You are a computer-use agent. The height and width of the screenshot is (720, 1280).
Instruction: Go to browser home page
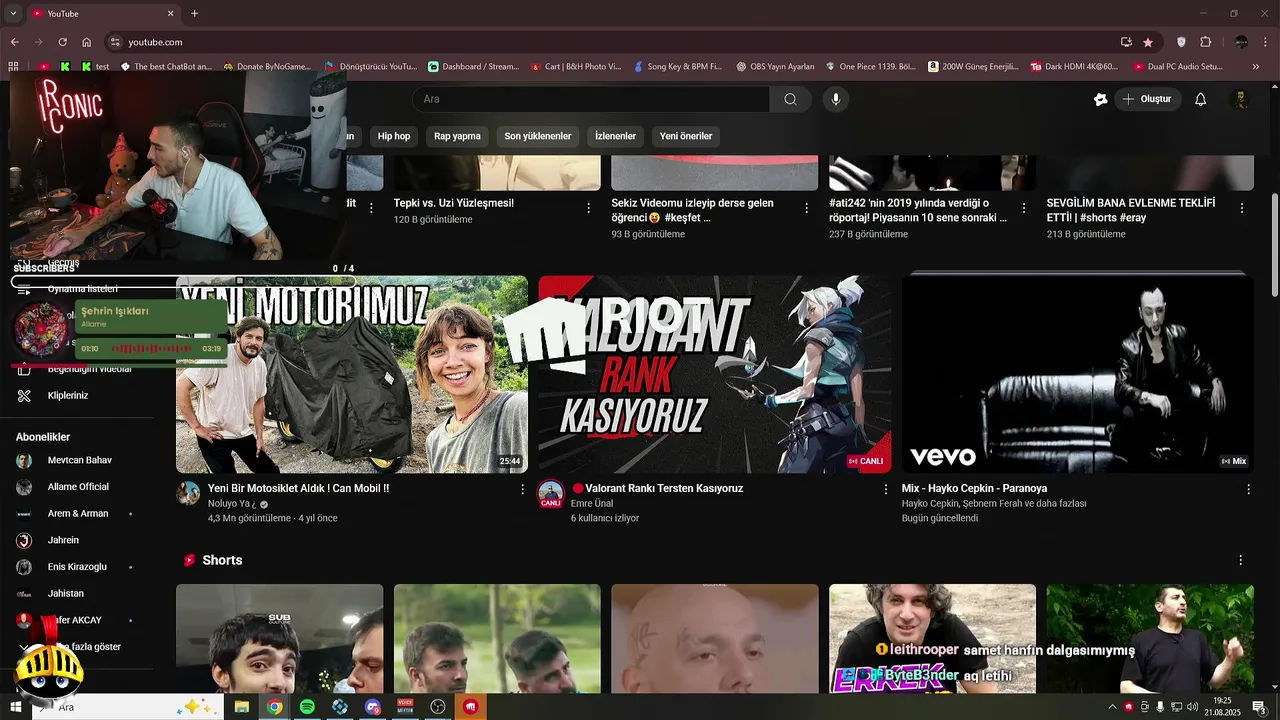coord(87,42)
